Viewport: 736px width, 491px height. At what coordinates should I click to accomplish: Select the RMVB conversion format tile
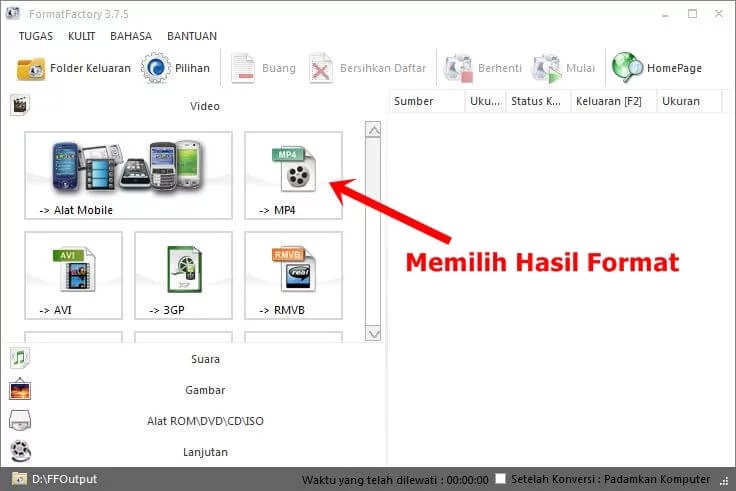293,276
